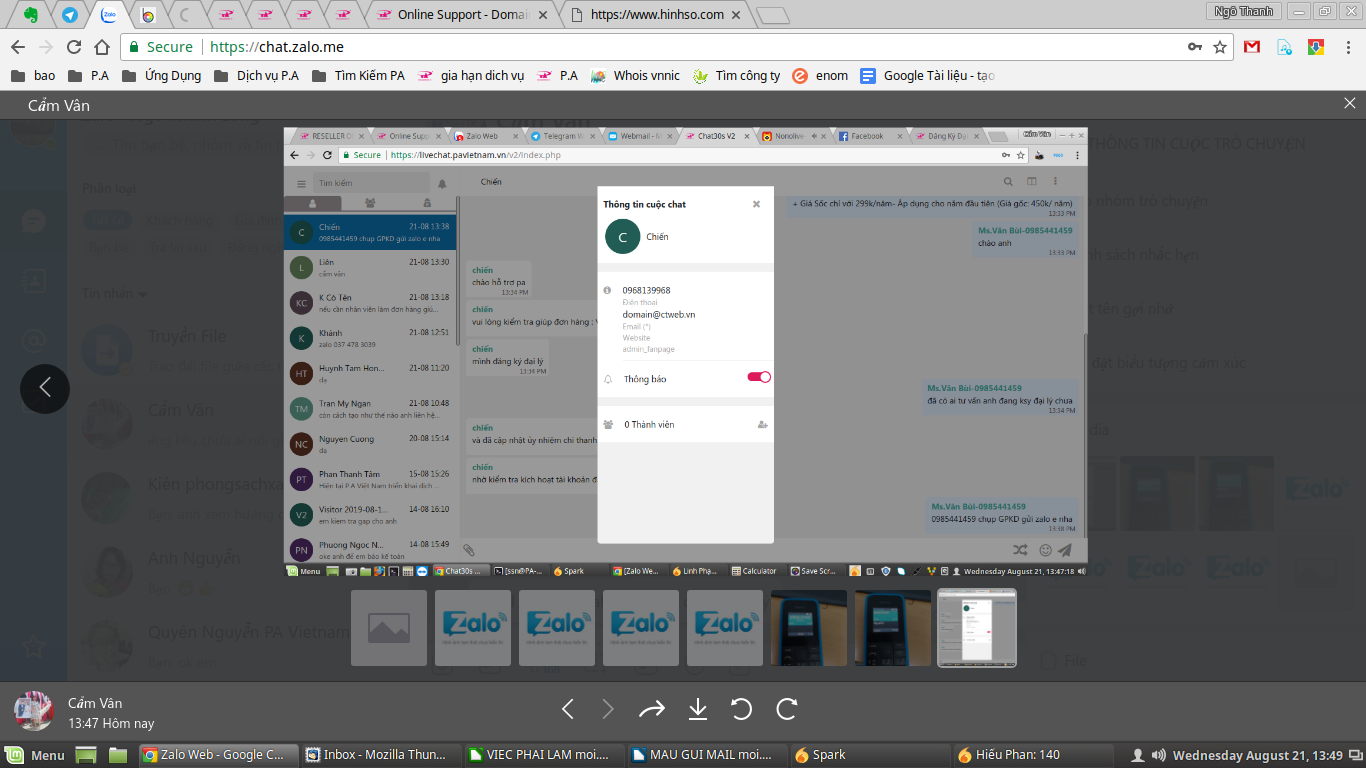Viewport: 1366px width, 768px height.
Task: Open the Tìm Kiếm PA bookmark folder
Action: click(x=358, y=75)
